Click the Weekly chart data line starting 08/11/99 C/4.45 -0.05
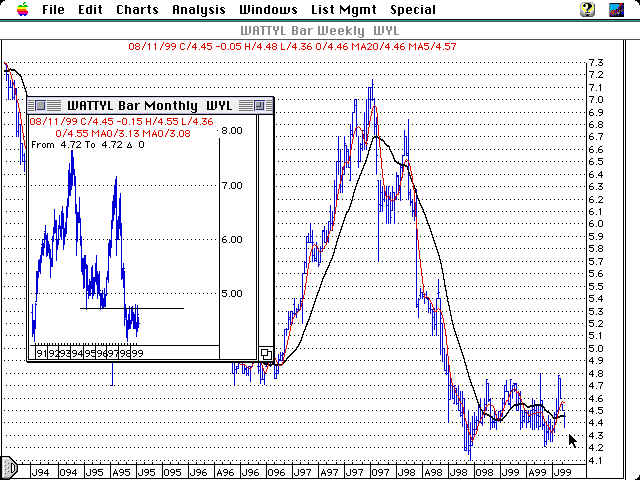This screenshot has width=640, height=480. tap(292, 47)
